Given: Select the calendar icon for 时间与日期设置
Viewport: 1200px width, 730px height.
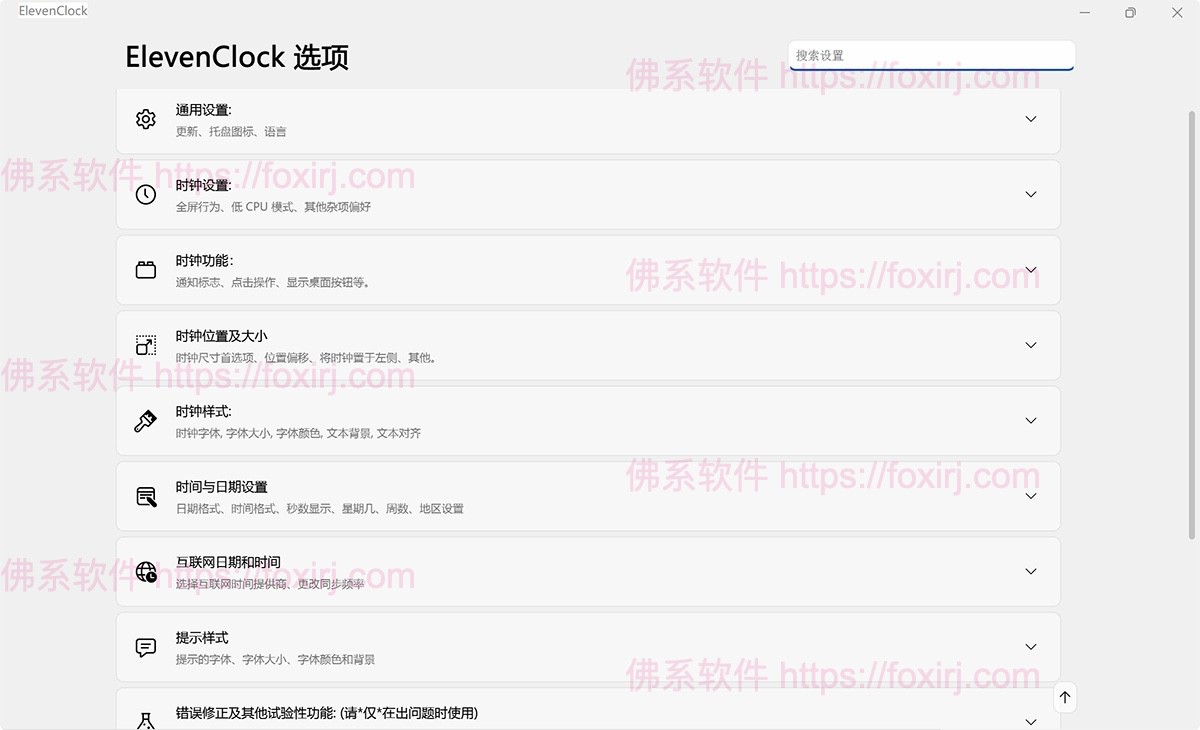Looking at the screenshot, I should [x=146, y=496].
